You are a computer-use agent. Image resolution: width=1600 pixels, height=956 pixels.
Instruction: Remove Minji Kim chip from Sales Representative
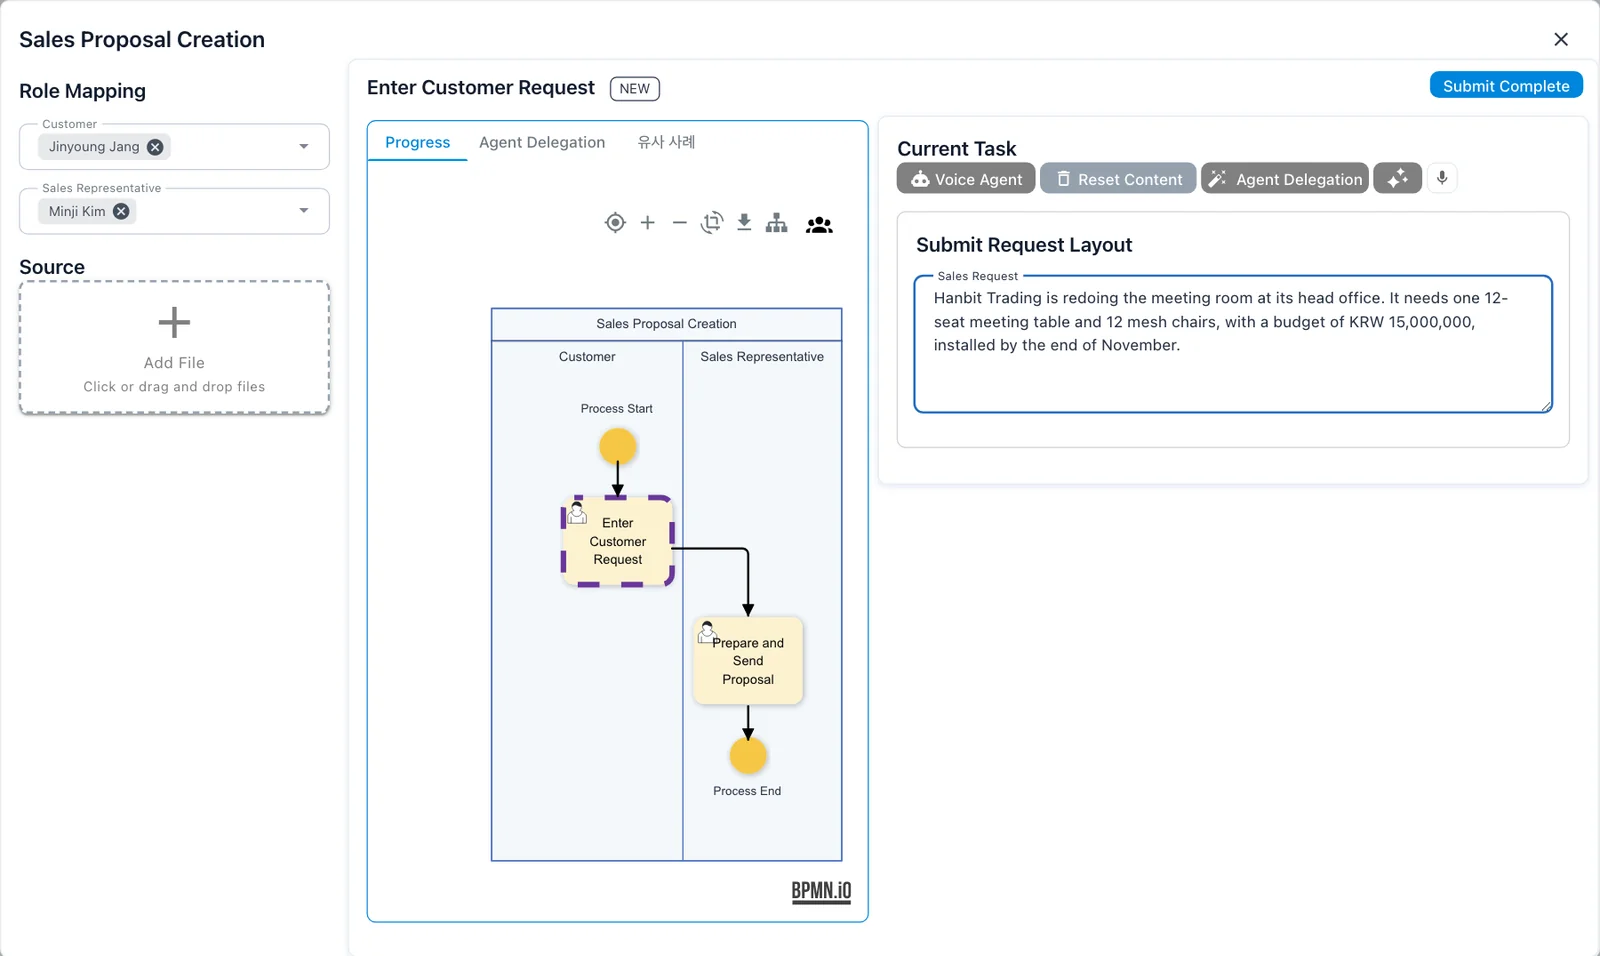point(121,211)
